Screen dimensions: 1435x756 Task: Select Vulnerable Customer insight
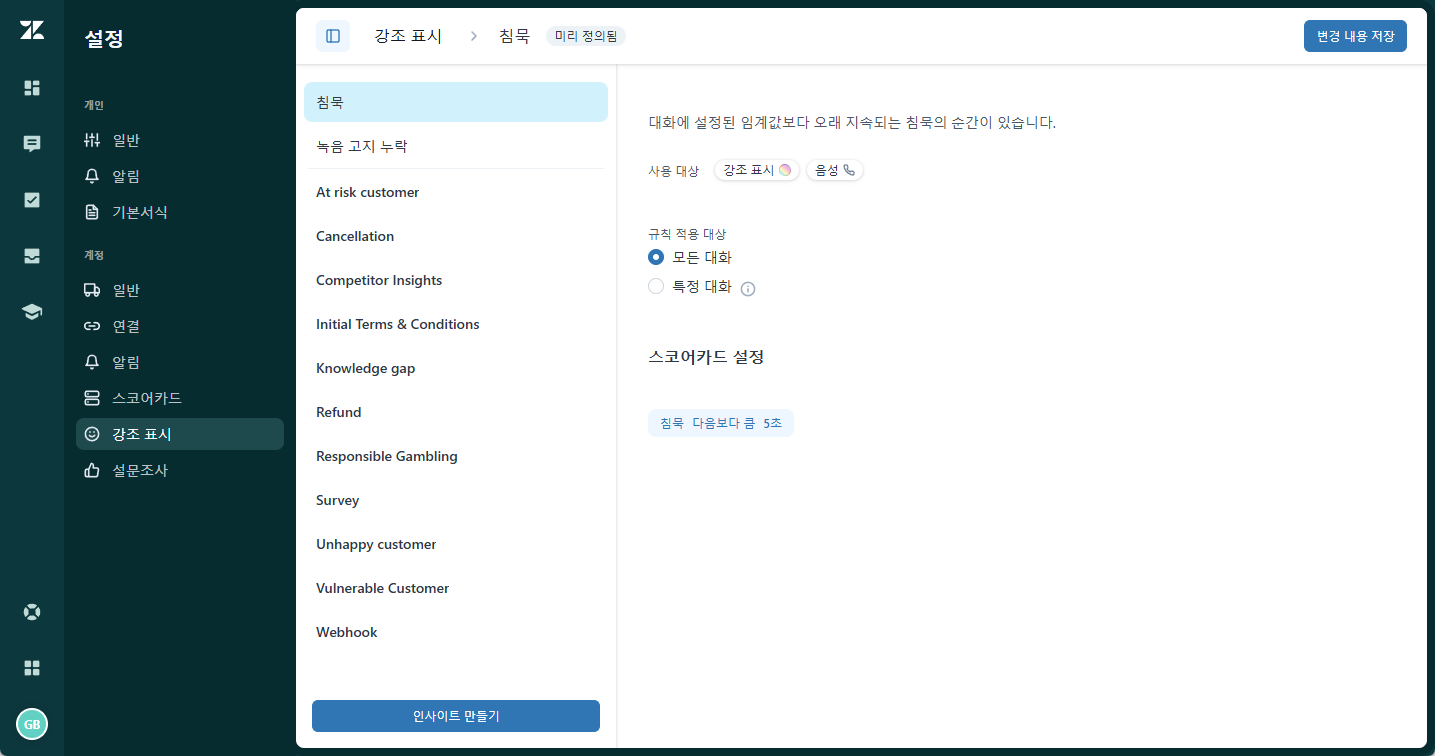coord(456,588)
